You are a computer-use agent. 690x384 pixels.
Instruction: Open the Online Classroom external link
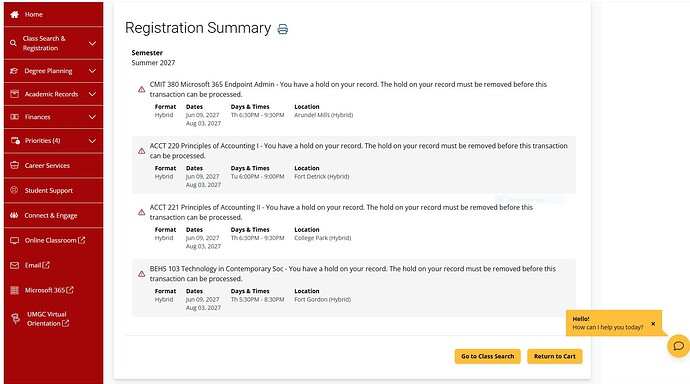(53, 240)
